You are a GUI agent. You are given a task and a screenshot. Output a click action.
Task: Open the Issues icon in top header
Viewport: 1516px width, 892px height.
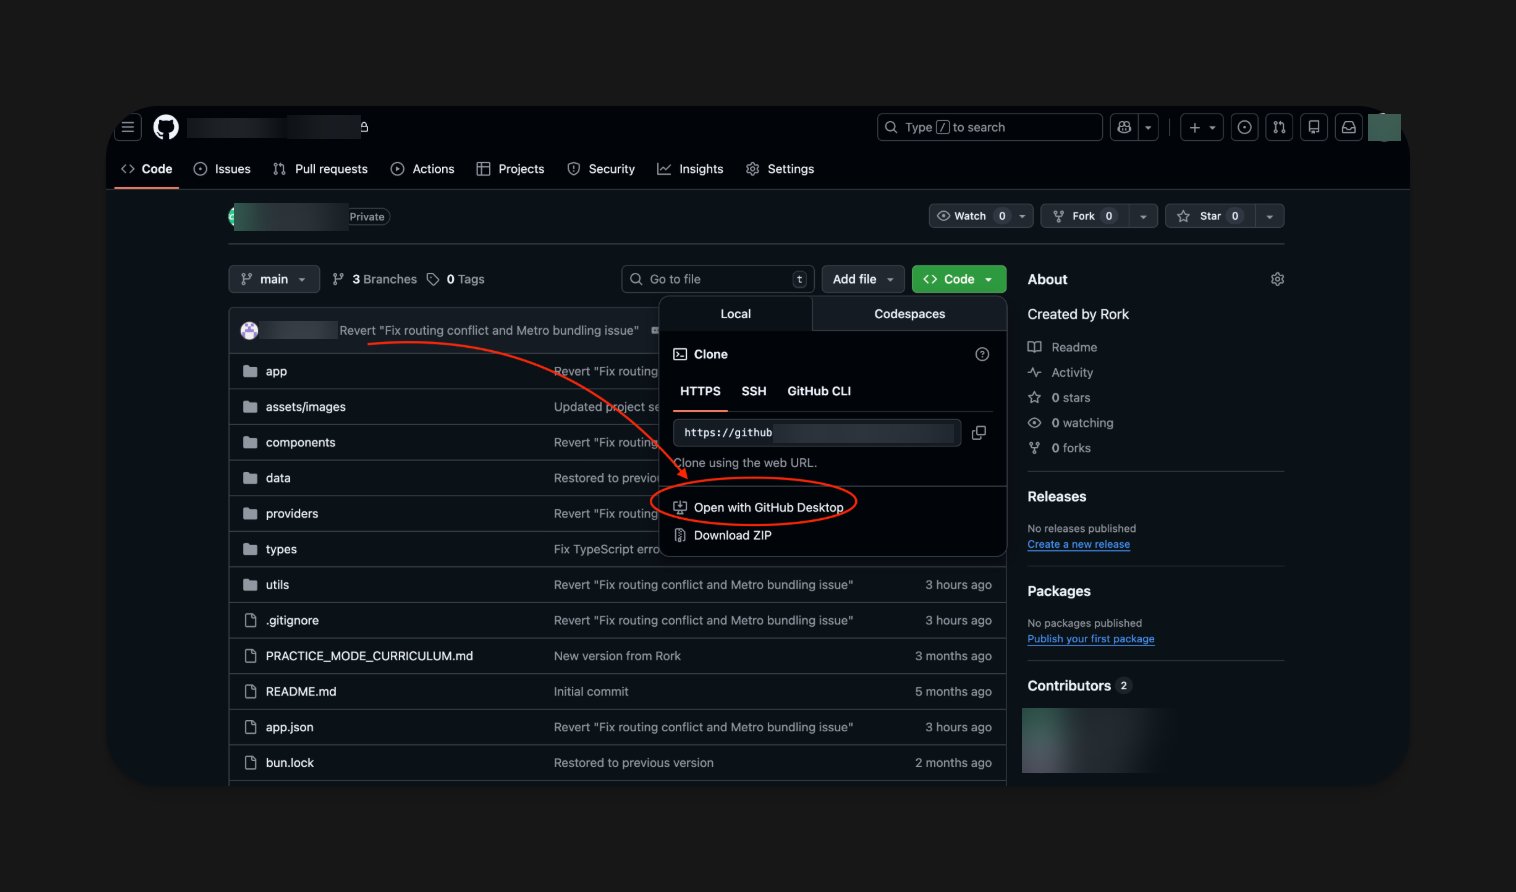click(x=1244, y=127)
